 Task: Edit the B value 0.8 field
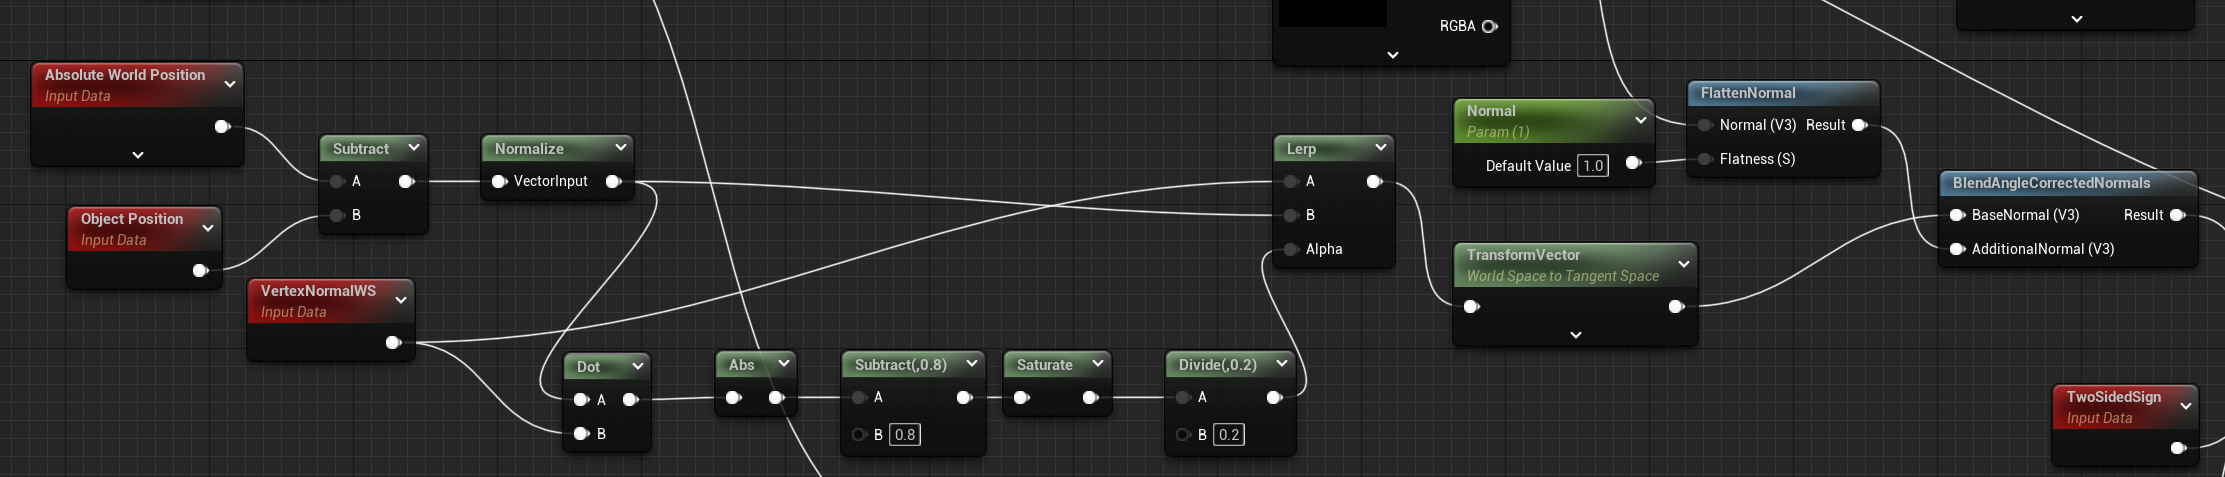coord(904,434)
